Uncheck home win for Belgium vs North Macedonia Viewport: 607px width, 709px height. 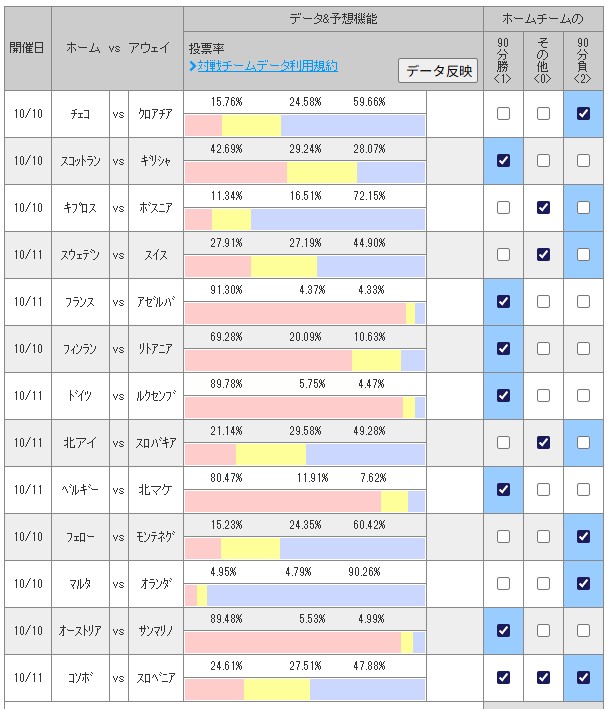click(x=503, y=490)
